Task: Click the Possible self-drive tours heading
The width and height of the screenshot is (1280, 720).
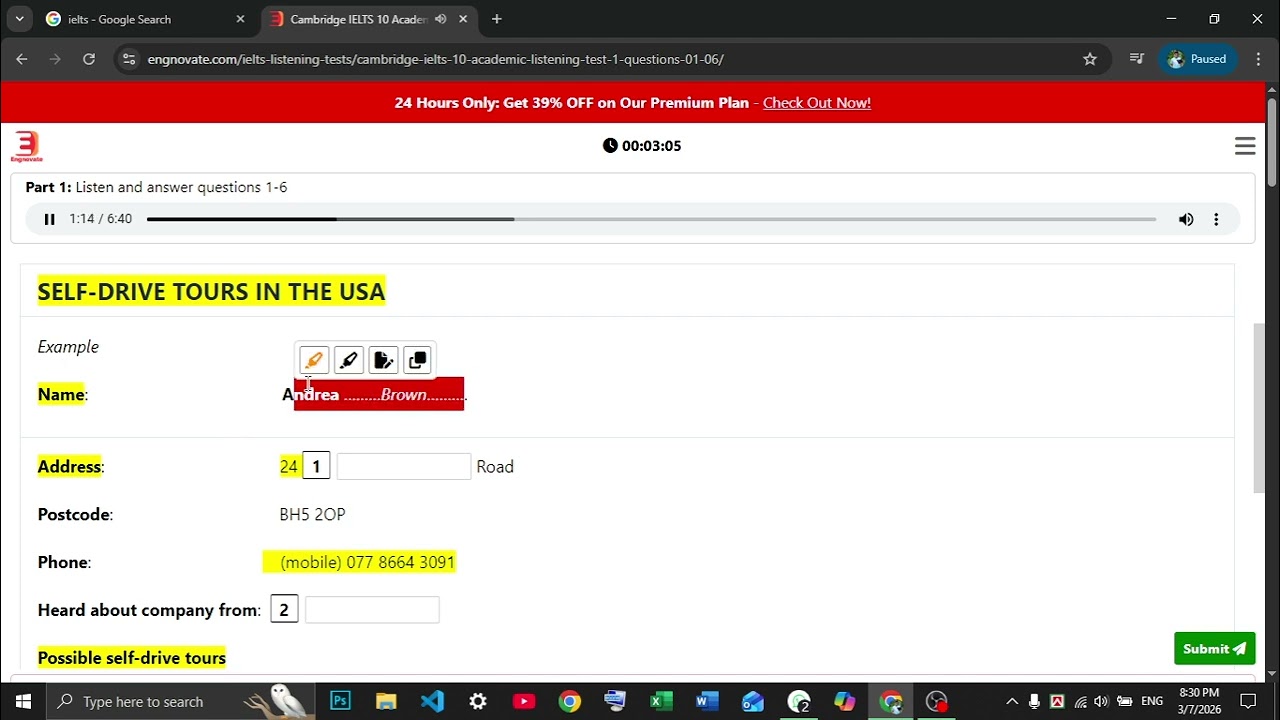Action: click(x=132, y=658)
